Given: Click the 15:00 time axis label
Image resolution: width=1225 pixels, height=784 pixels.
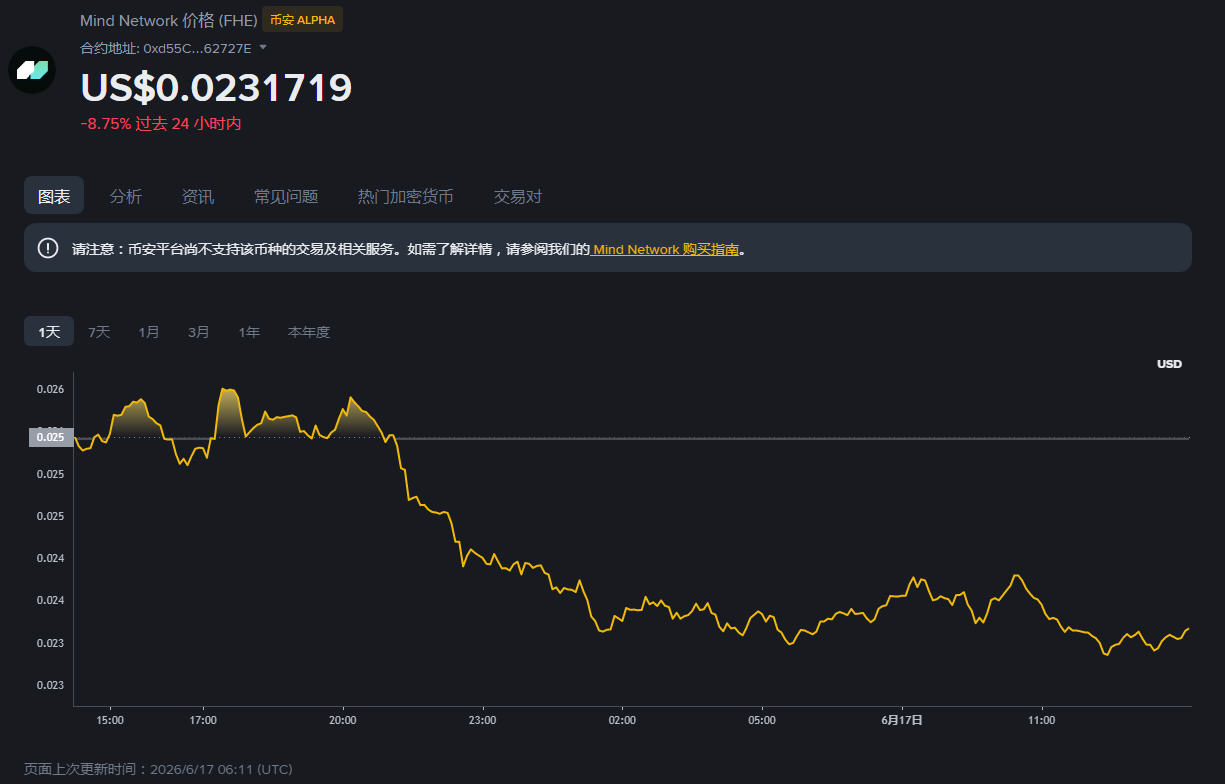Looking at the screenshot, I should click(110, 720).
